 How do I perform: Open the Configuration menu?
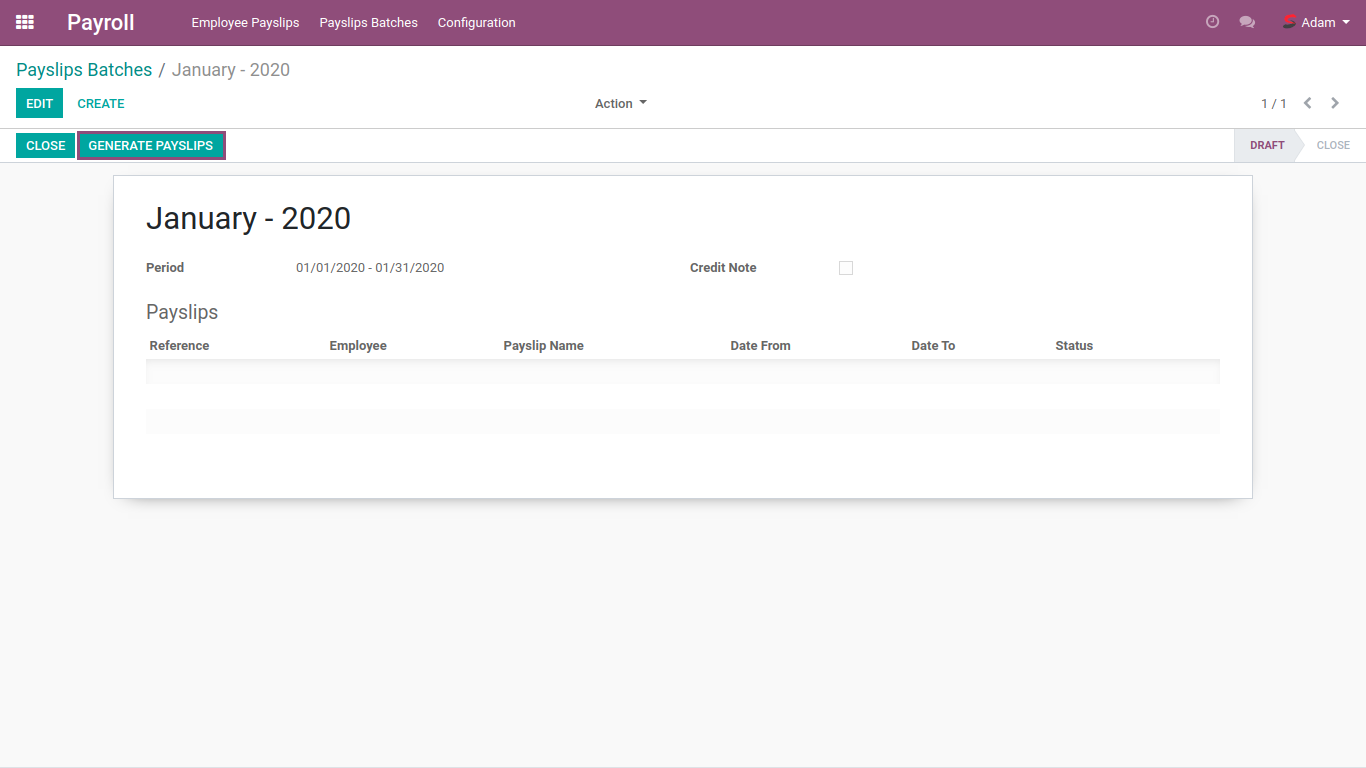coord(476,22)
